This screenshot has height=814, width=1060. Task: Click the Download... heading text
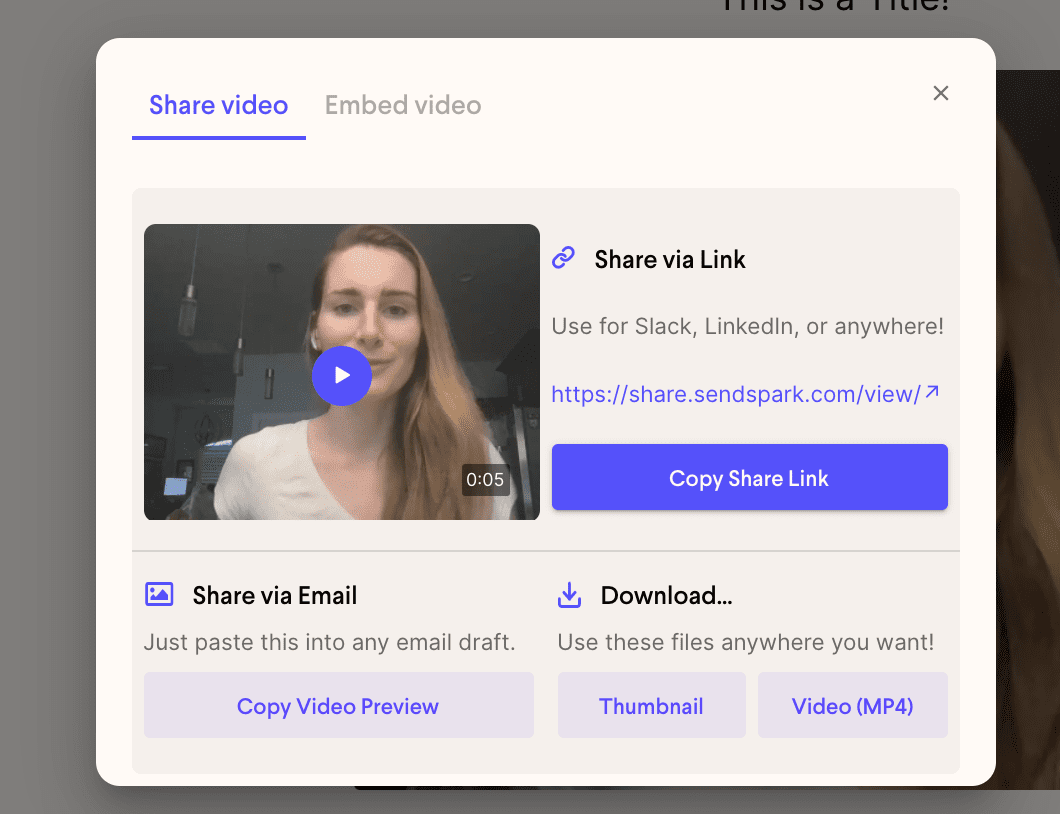point(666,595)
